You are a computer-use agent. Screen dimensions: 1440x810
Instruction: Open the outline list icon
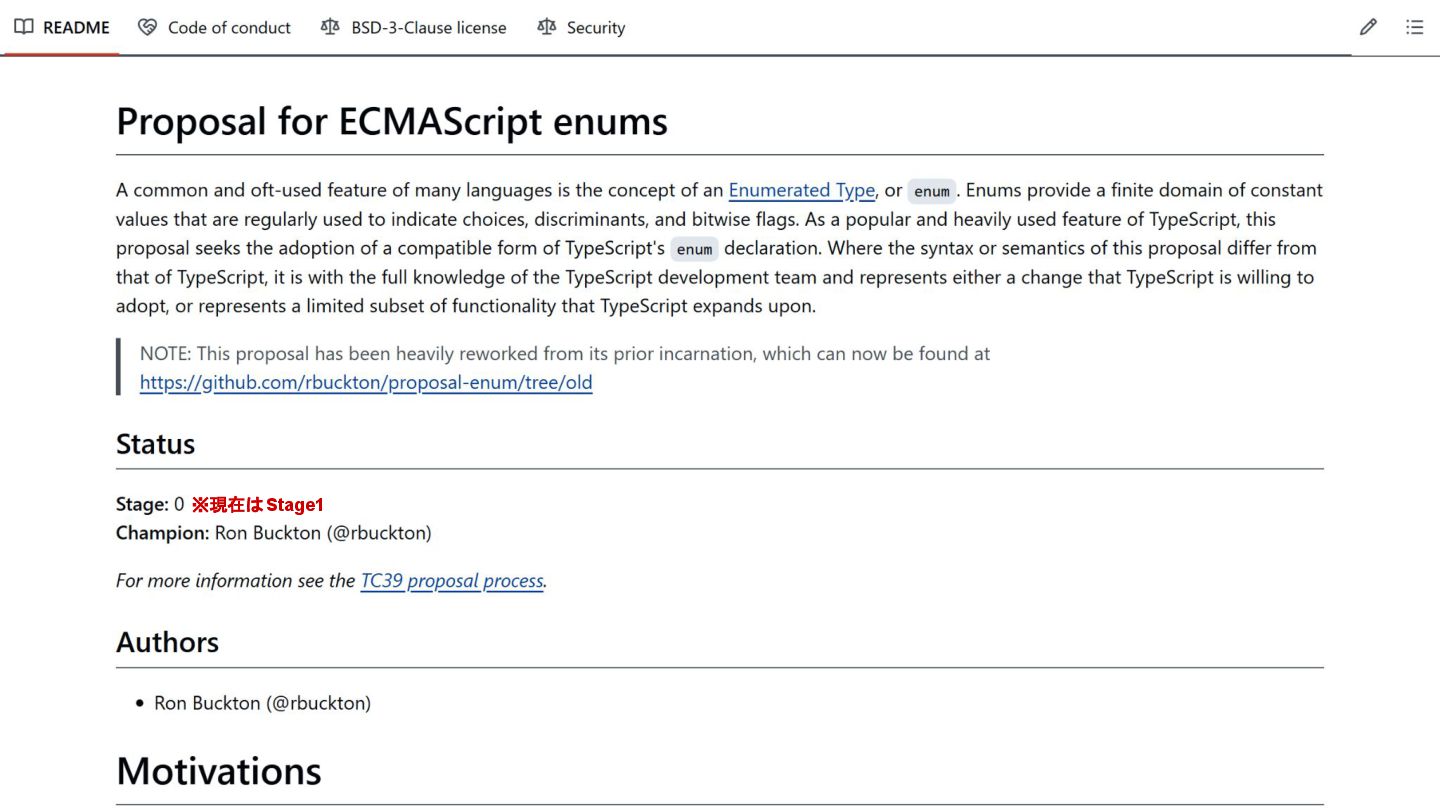coord(1414,27)
